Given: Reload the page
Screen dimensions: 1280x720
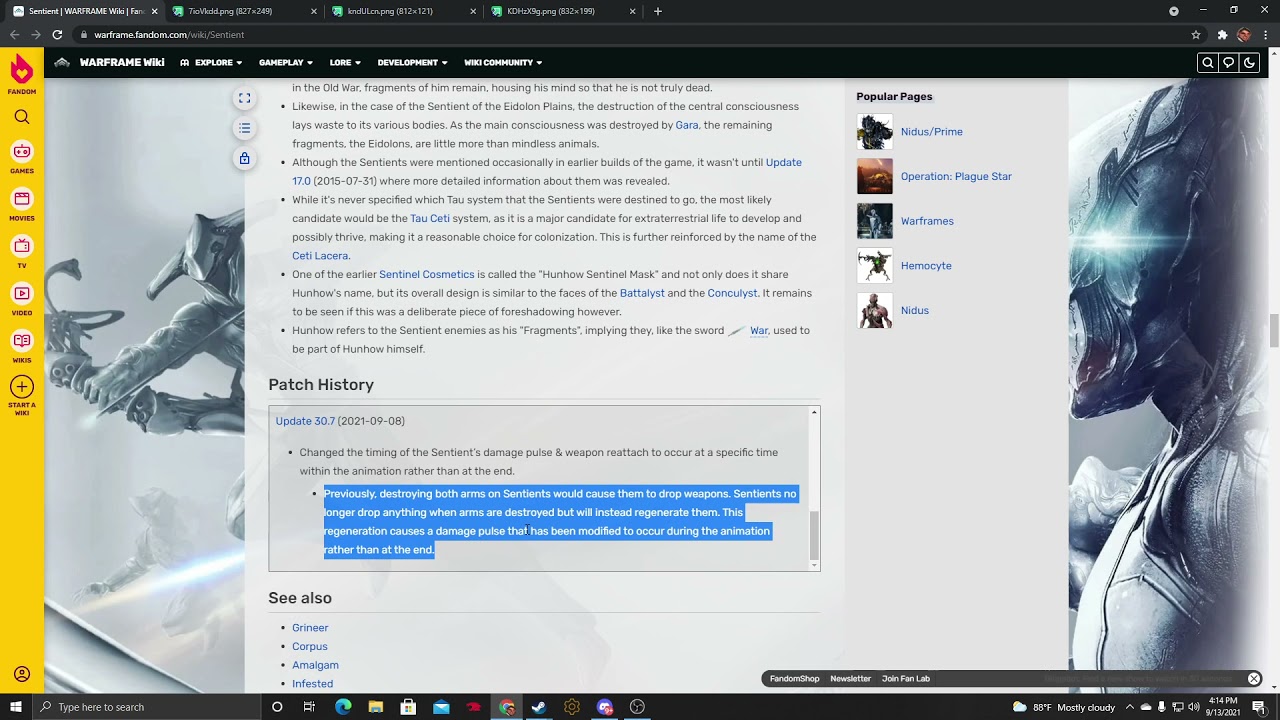Looking at the screenshot, I should (x=57, y=34).
